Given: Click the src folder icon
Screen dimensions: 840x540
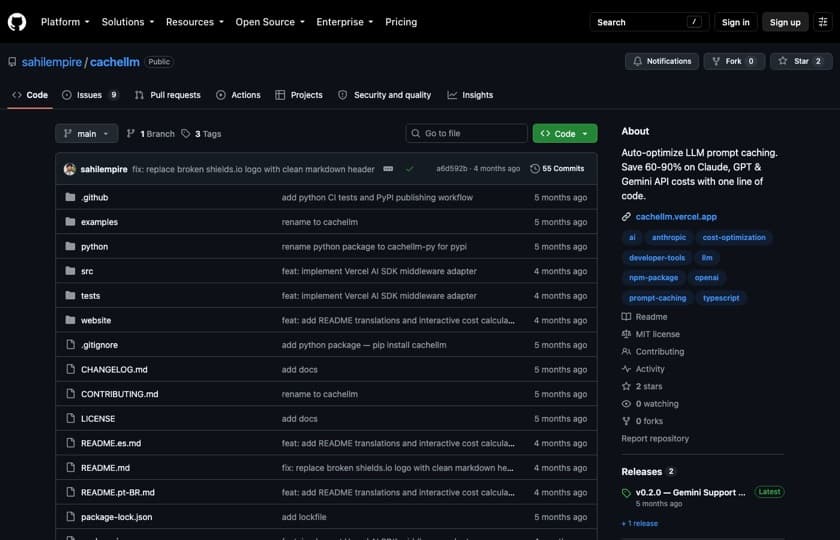Looking at the screenshot, I should coord(70,271).
